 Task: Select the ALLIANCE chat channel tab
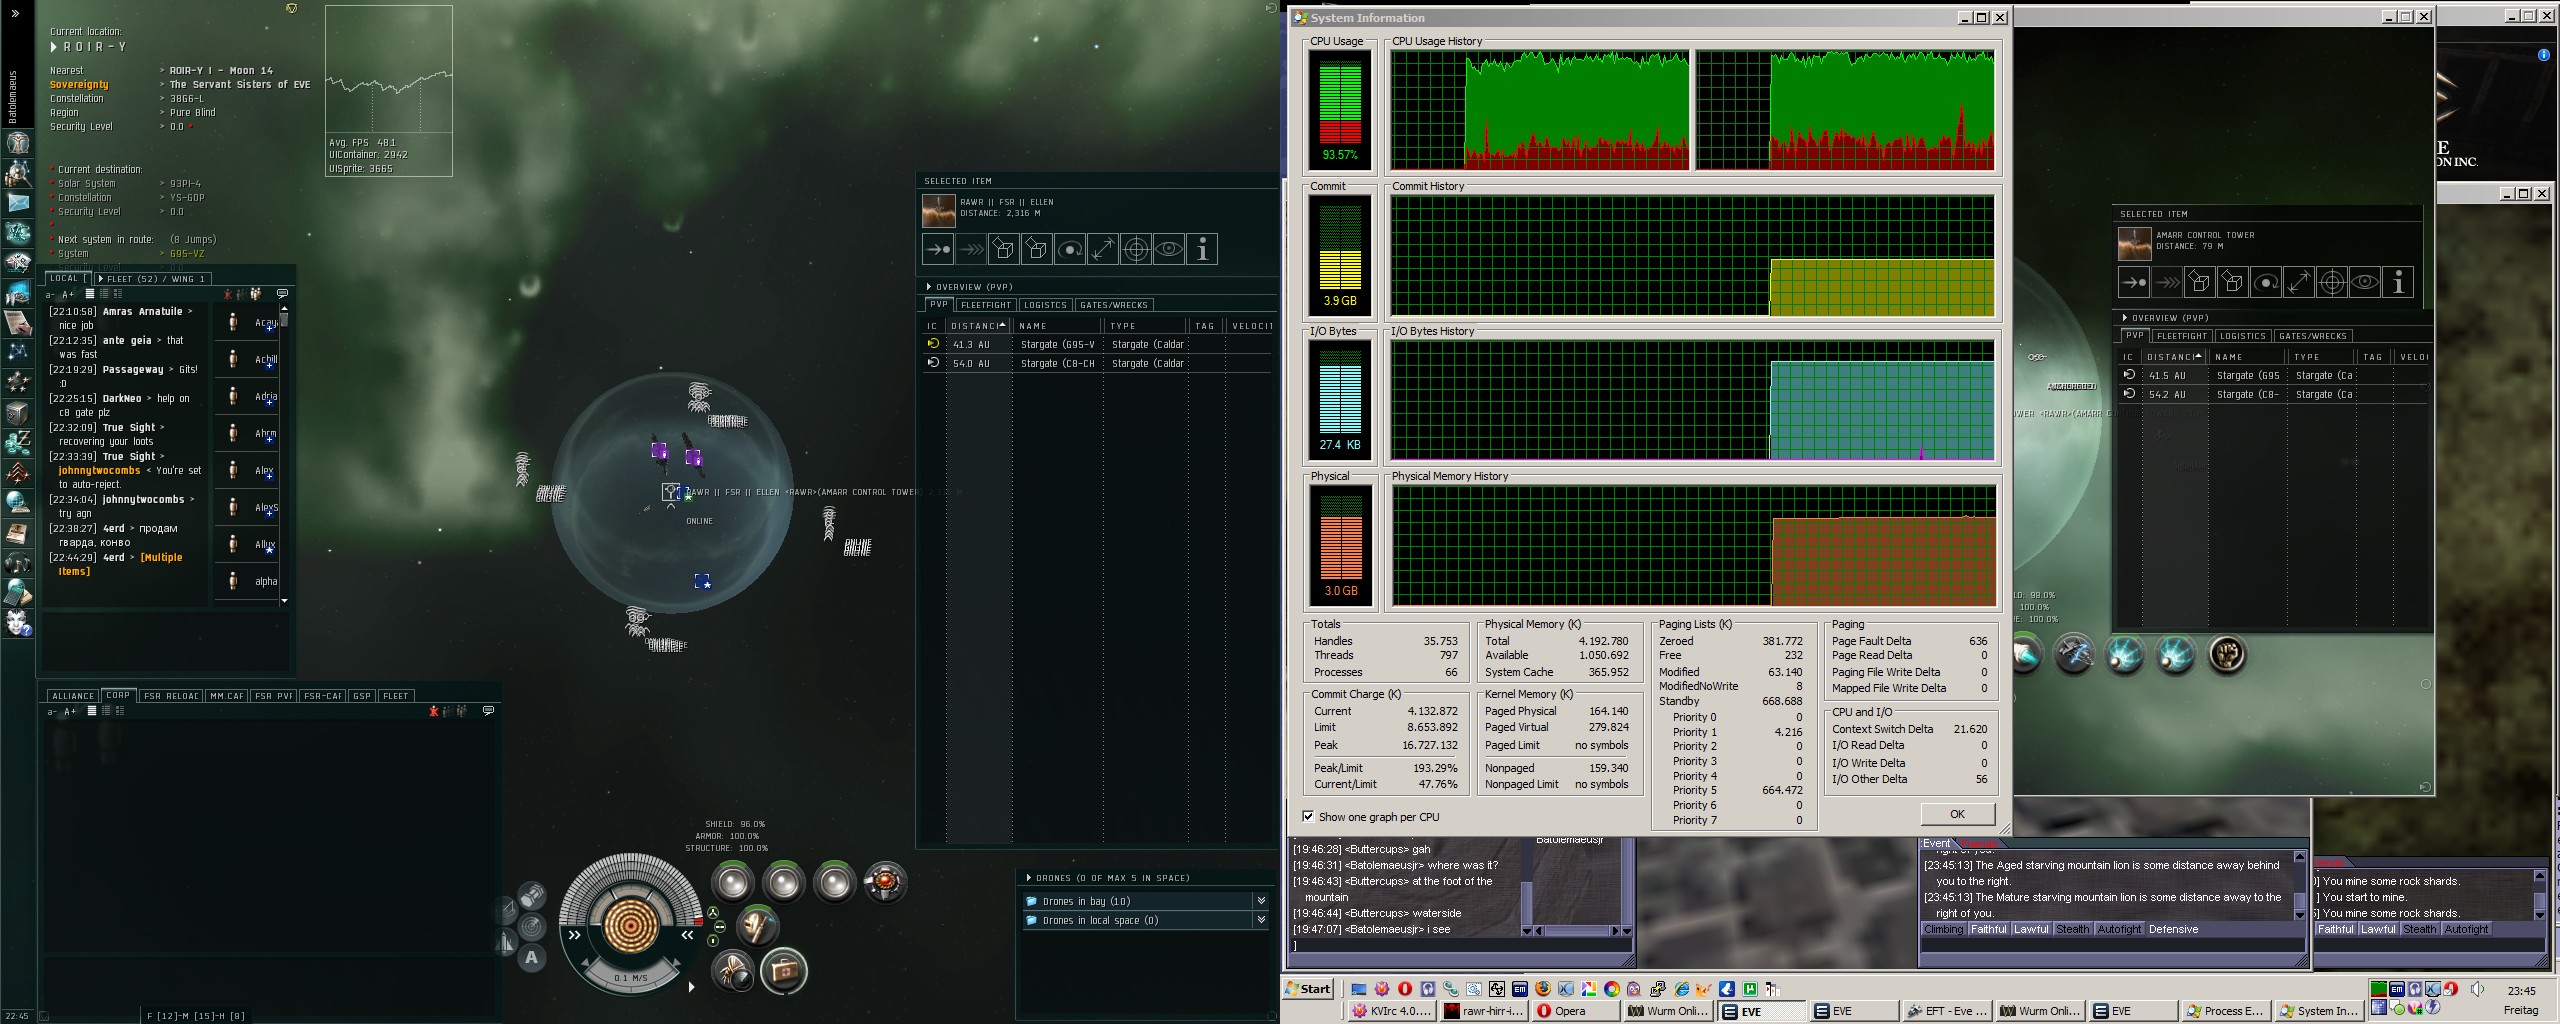coord(73,696)
